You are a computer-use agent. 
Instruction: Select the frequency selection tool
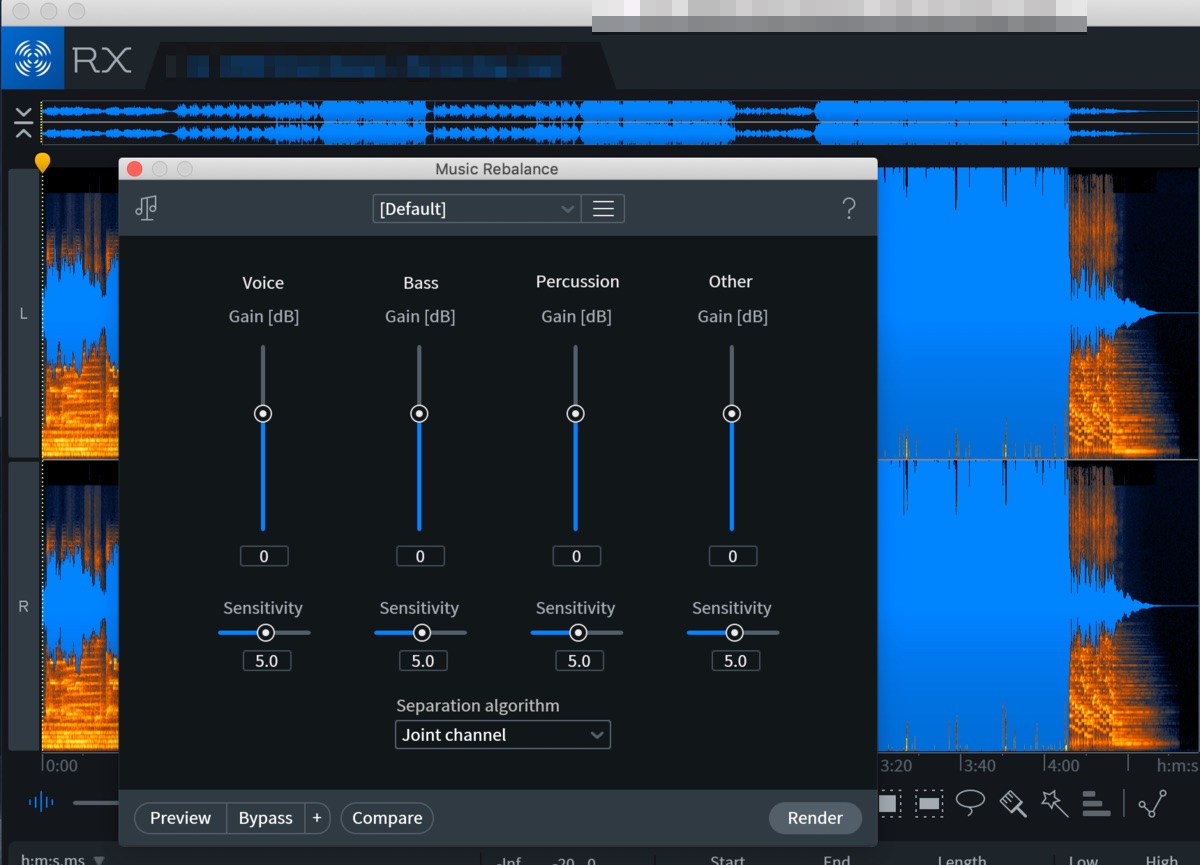[930, 803]
